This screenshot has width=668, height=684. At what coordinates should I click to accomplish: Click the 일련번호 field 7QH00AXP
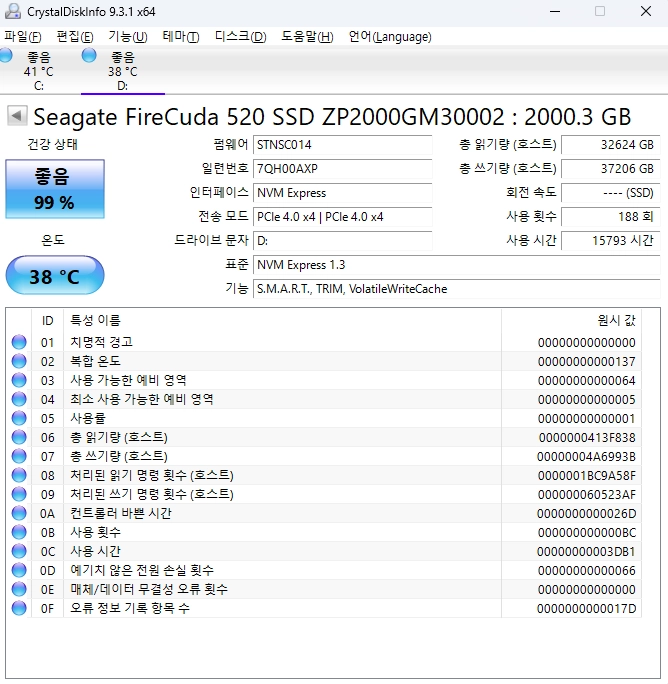click(x=343, y=169)
